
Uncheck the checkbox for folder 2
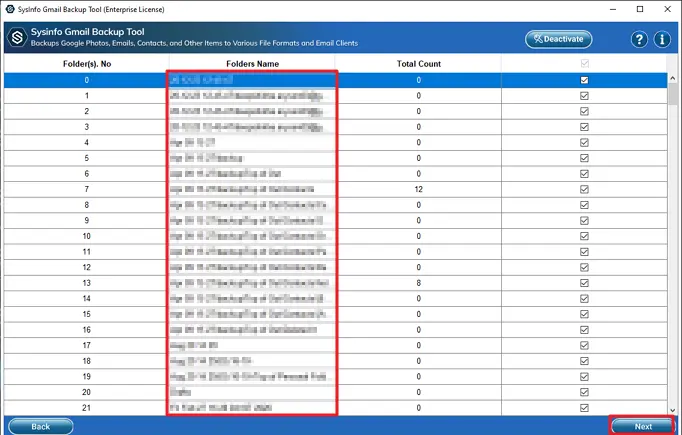click(x=585, y=111)
